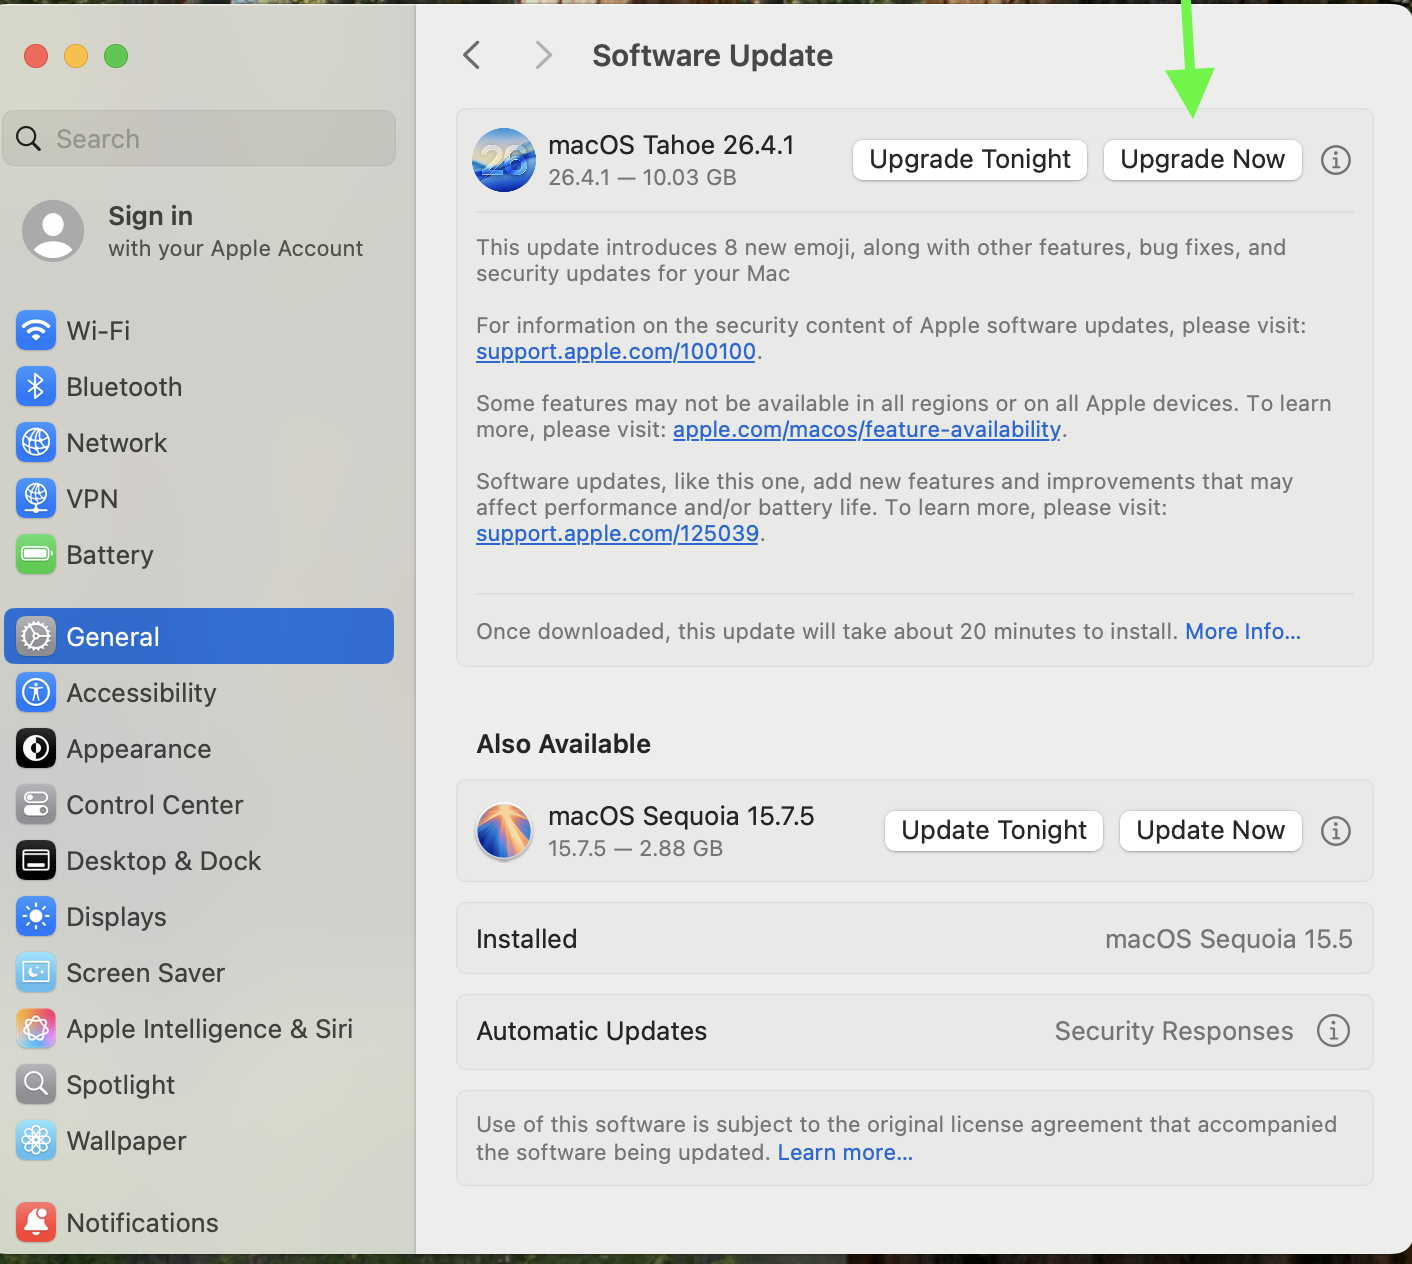Click the Desktop & Dock icon
The width and height of the screenshot is (1412, 1264).
pos(36,860)
